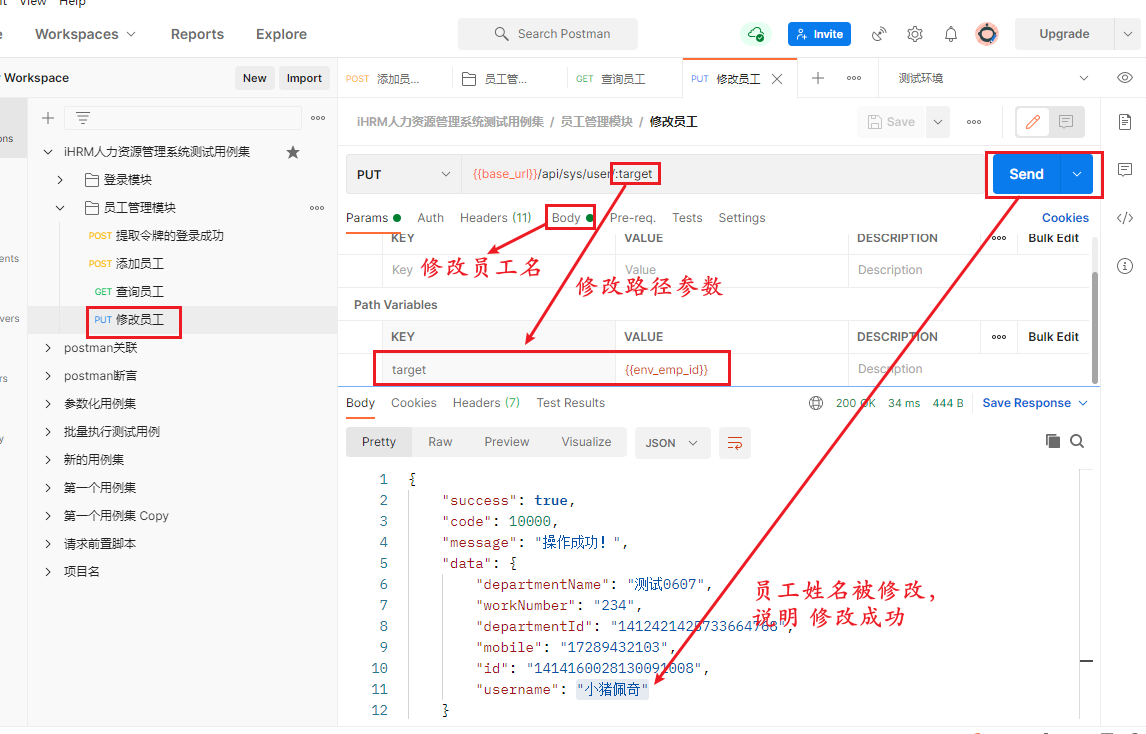Expand the 登录模块 folder
The width and height of the screenshot is (1146, 734).
click(61, 180)
